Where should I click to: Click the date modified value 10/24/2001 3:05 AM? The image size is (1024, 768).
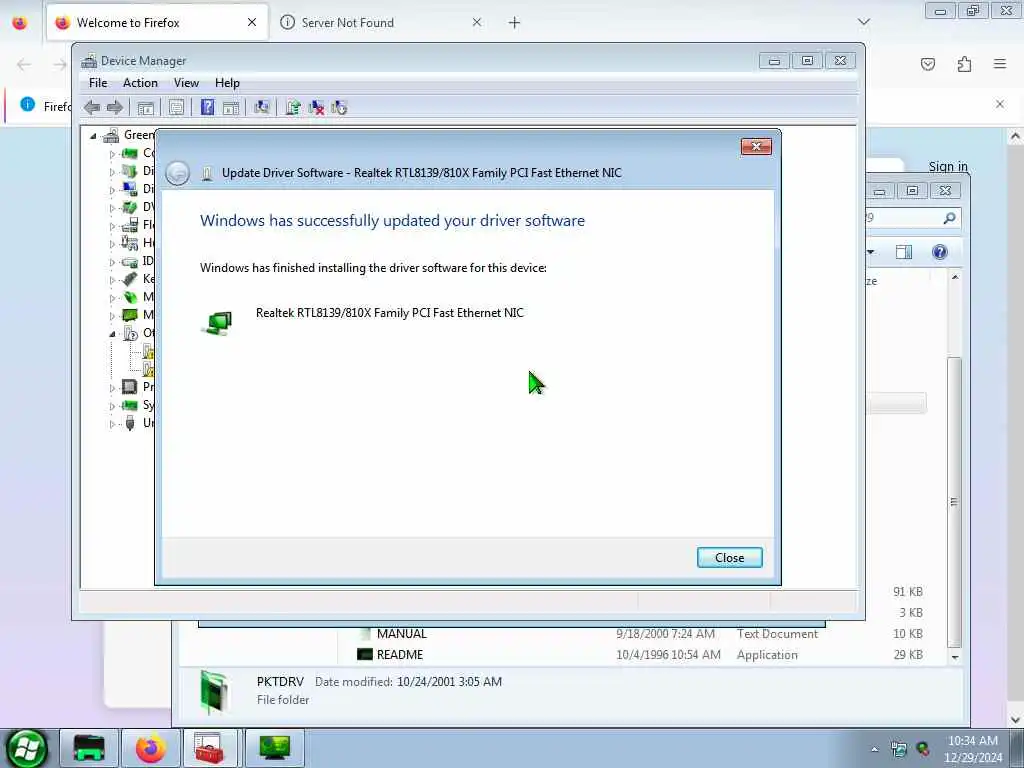(x=449, y=682)
